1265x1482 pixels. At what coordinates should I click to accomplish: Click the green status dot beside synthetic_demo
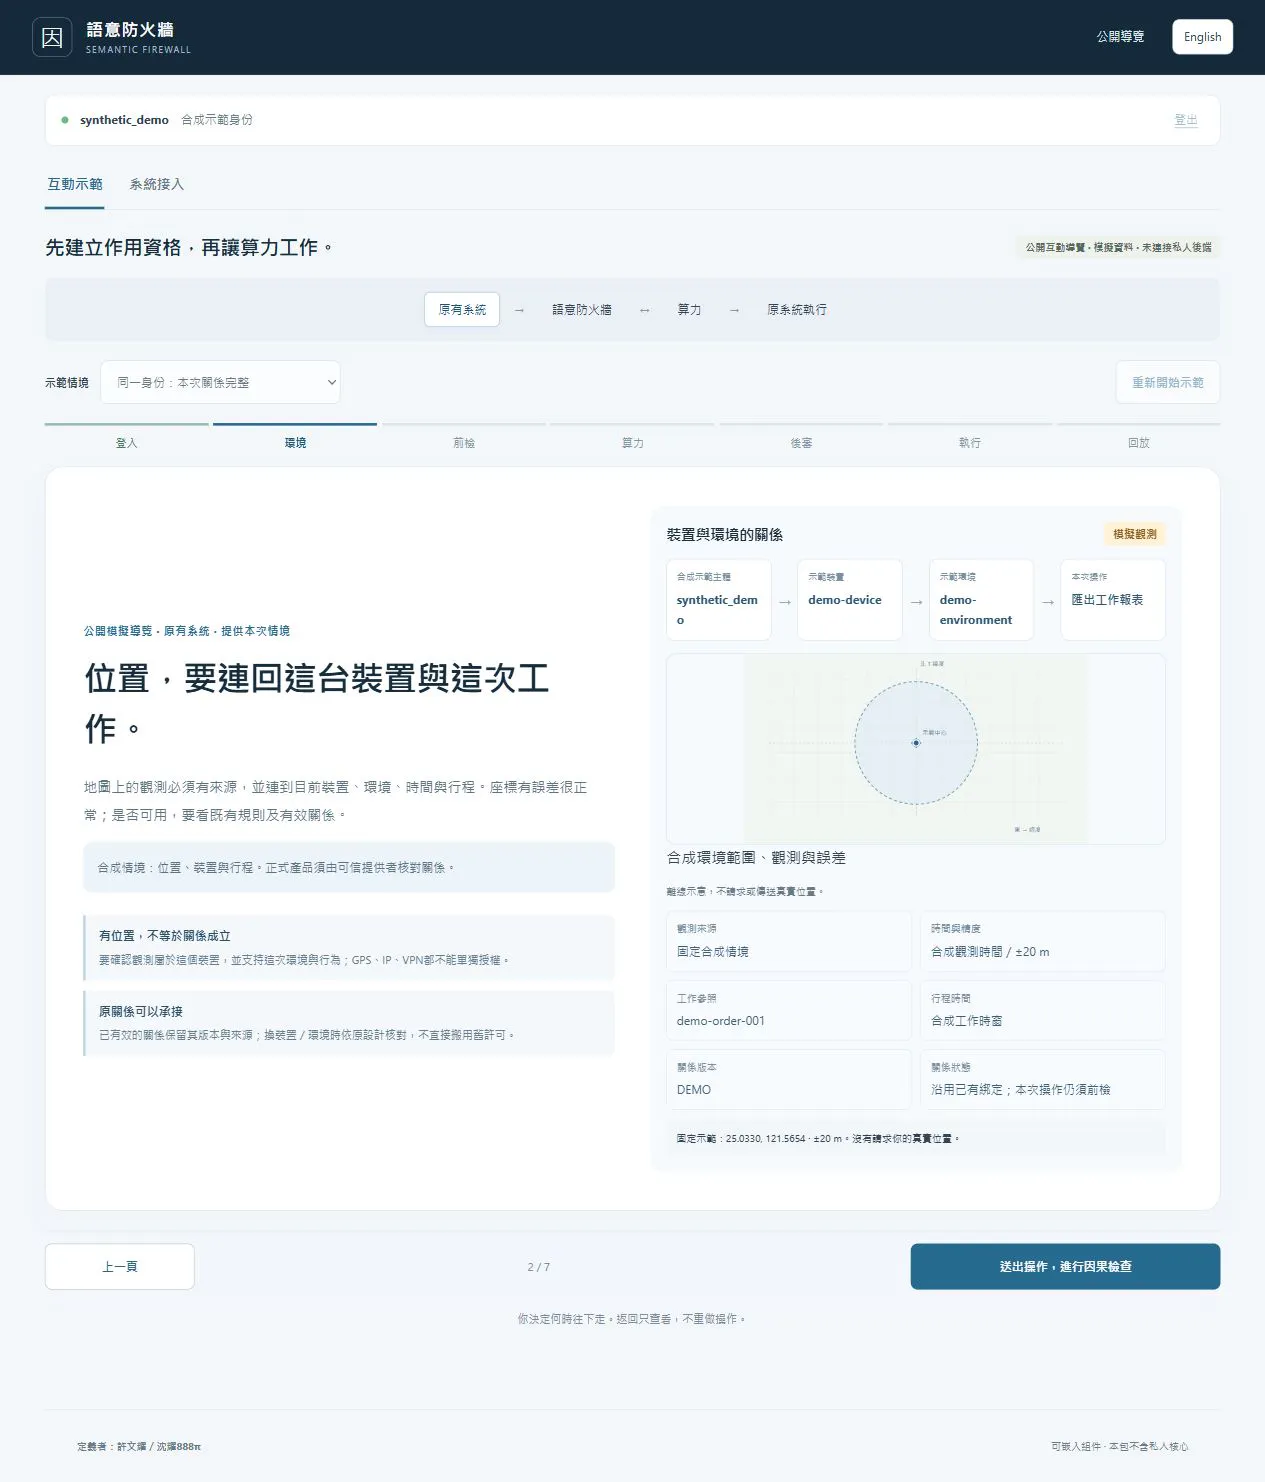click(x=65, y=120)
